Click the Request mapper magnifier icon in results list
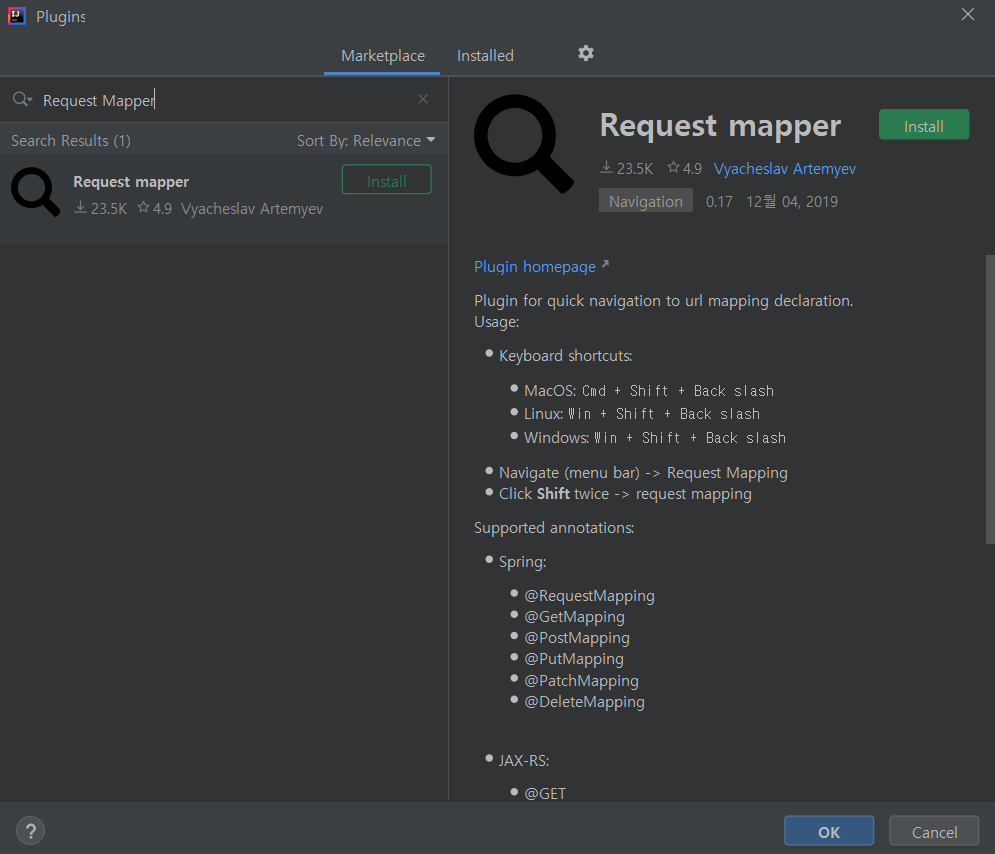 (x=36, y=192)
